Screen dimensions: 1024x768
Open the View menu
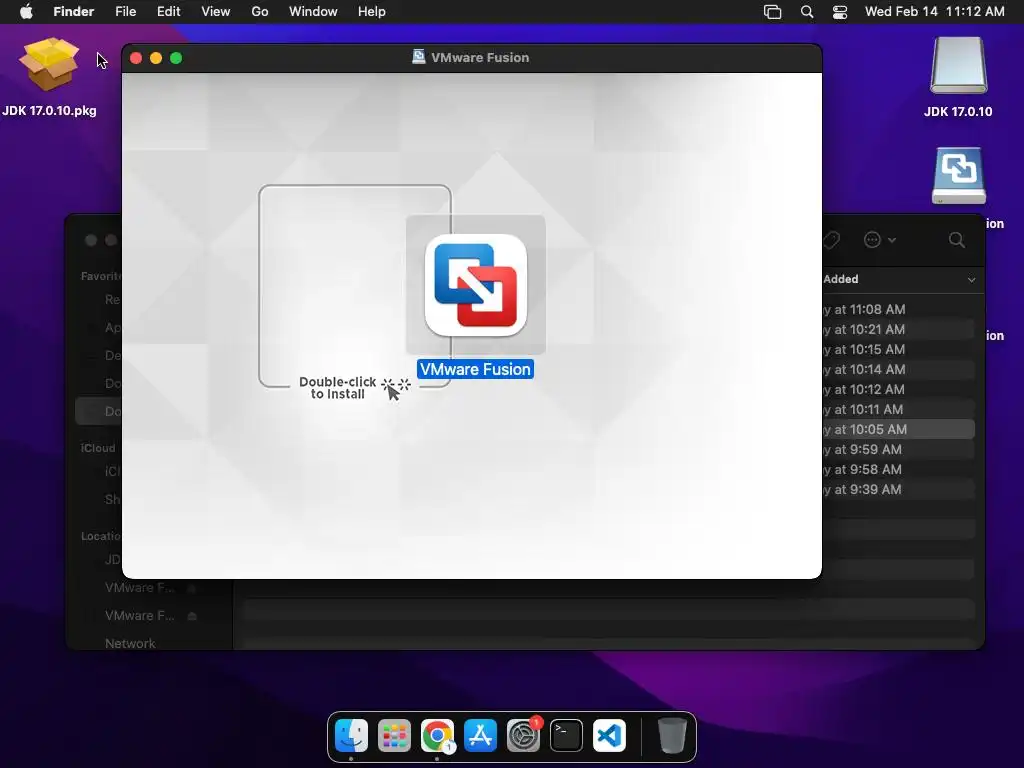pyautogui.click(x=216, y=12)
